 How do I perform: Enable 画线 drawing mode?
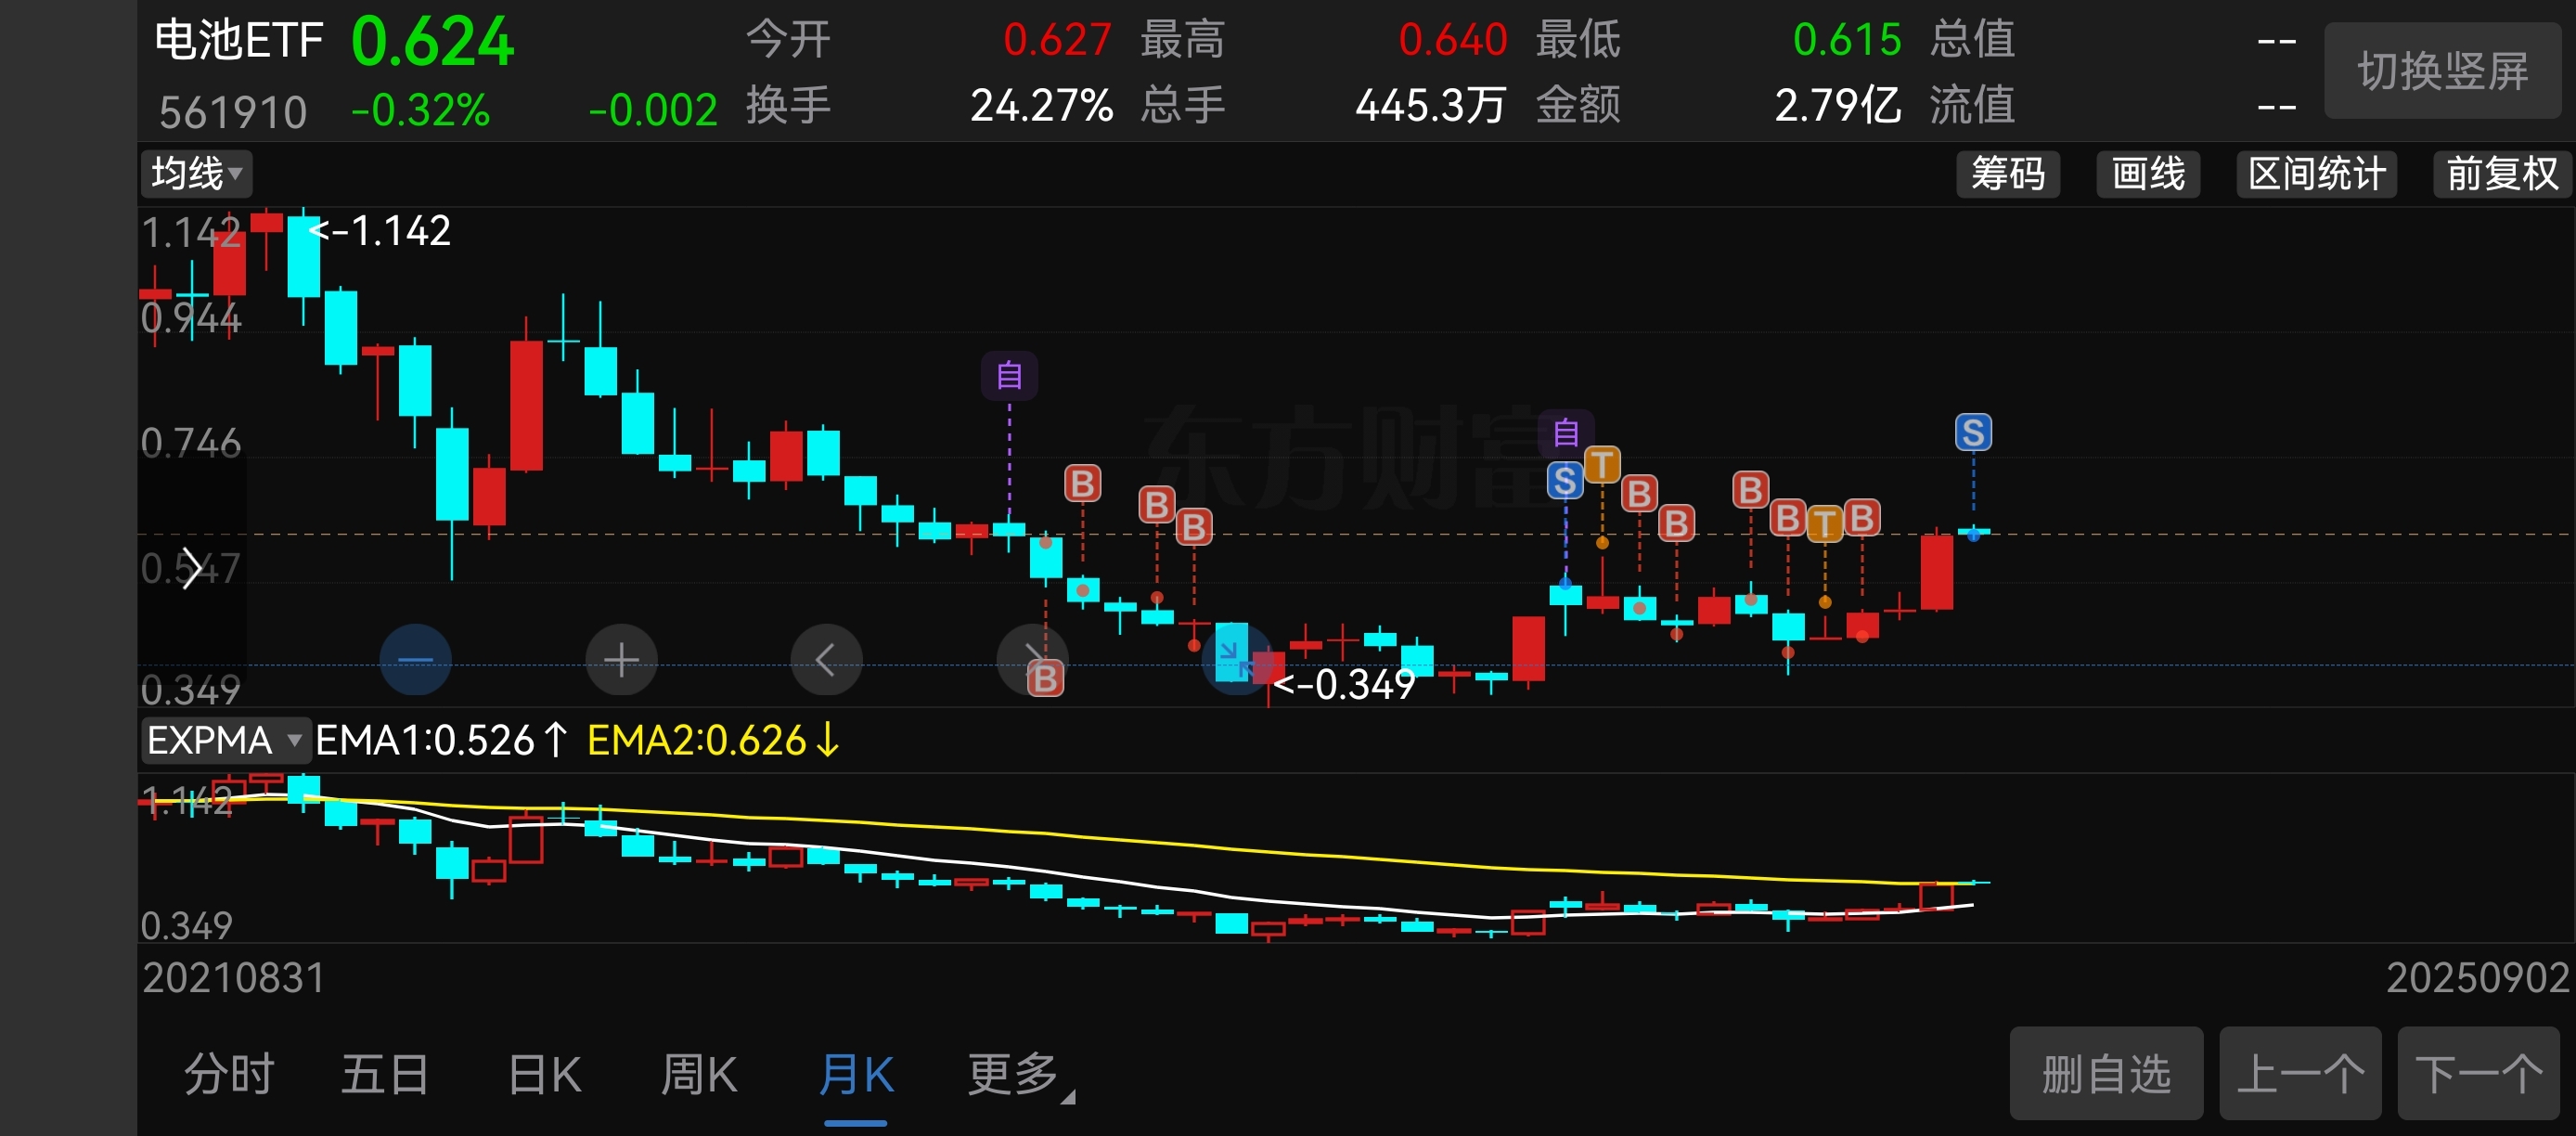pyautogui.click(x=2148, y=174)
